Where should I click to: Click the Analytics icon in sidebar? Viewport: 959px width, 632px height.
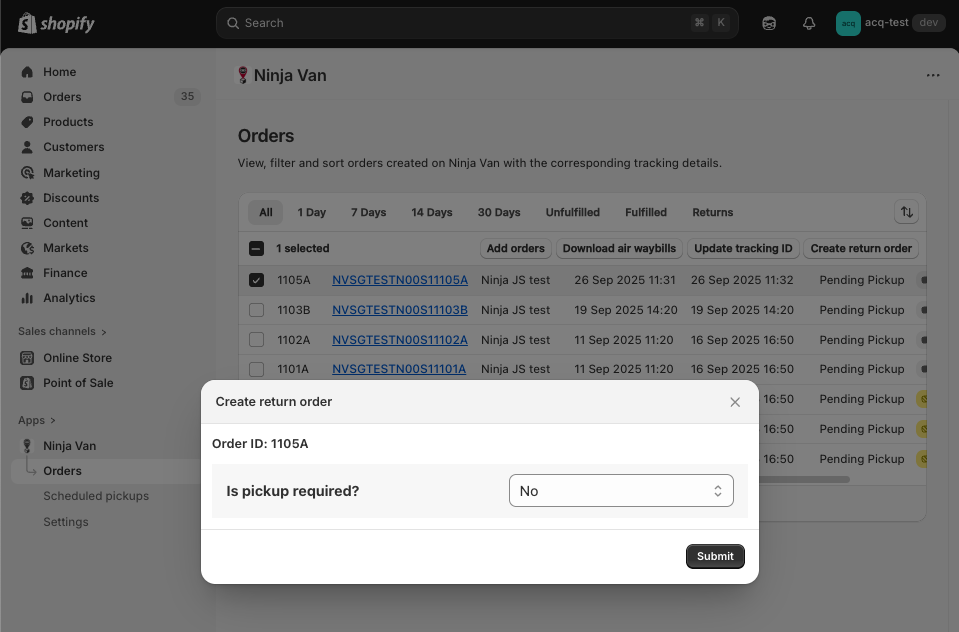click(27, 298)
